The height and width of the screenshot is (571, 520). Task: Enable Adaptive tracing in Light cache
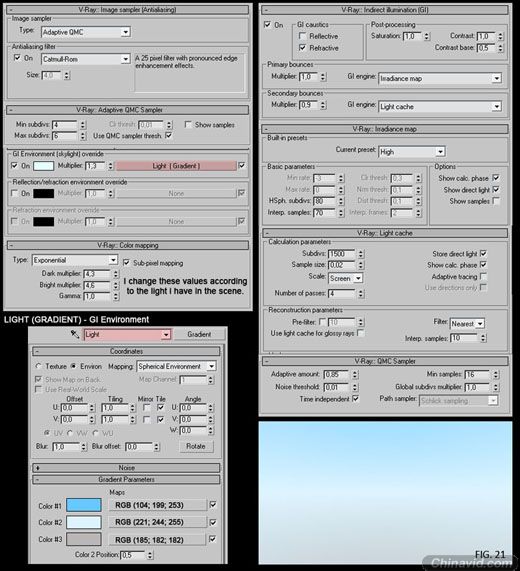click(484, 276)
